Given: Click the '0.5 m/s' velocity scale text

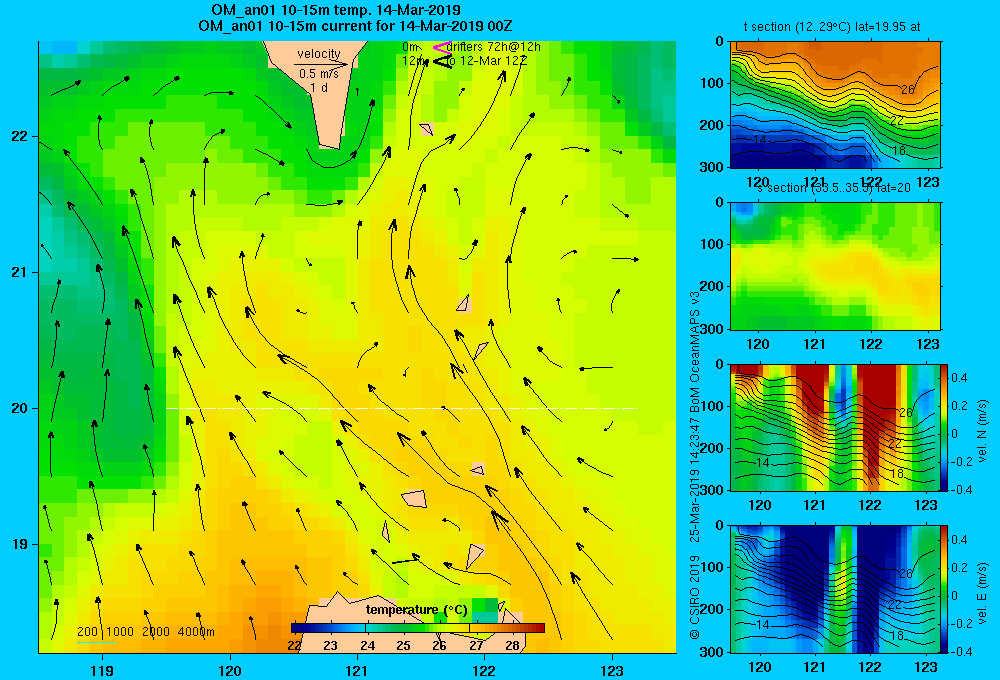Looking at the screenshot, I should [319, 74].
